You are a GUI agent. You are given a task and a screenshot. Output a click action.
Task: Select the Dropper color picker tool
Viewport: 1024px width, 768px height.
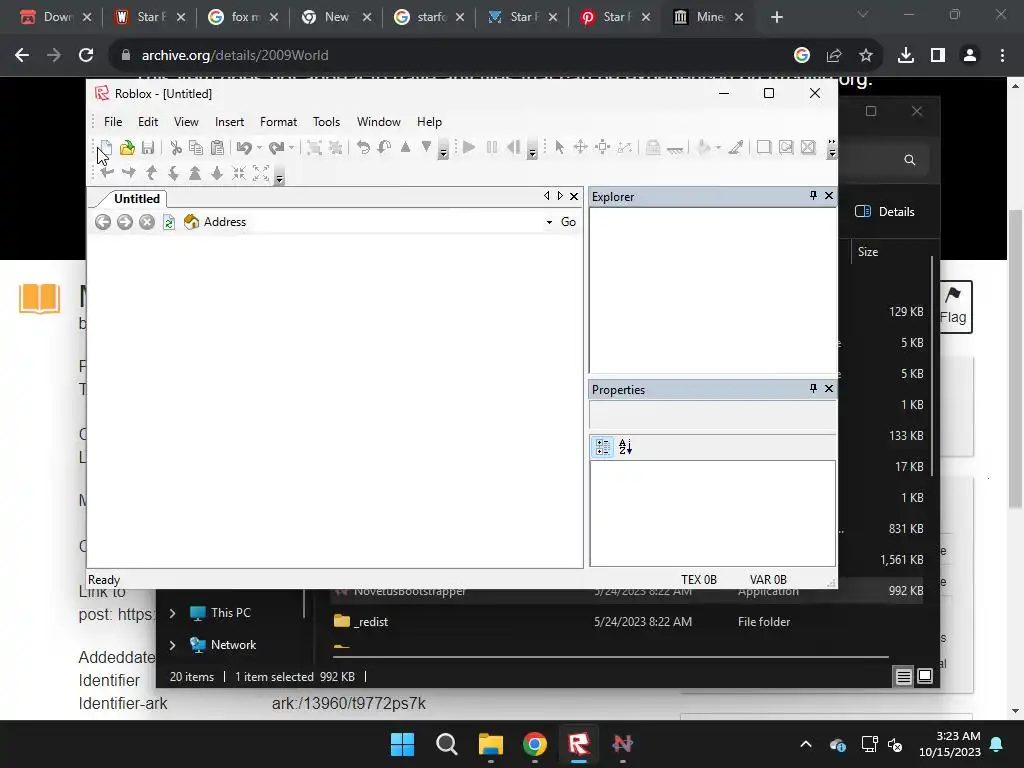click(x=736, y=148)
